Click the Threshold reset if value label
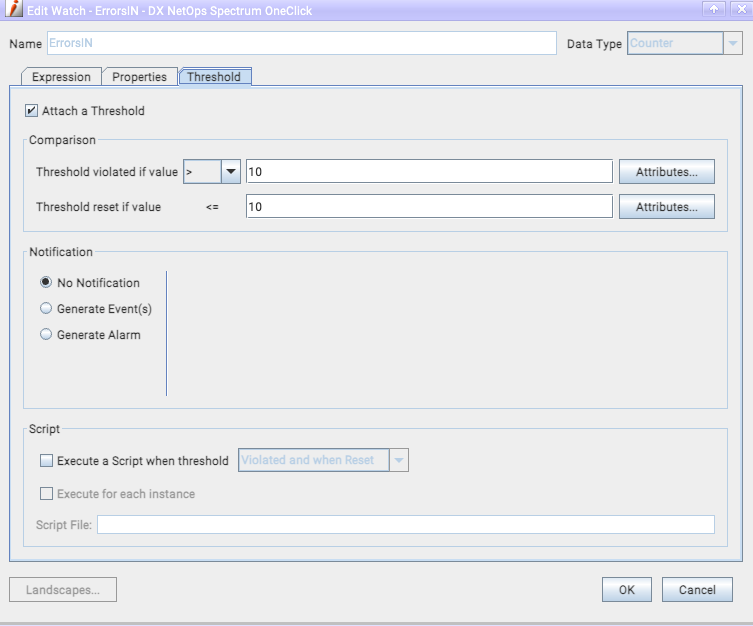The height and width of the screenshot is (626, 753). click(98, 207)
